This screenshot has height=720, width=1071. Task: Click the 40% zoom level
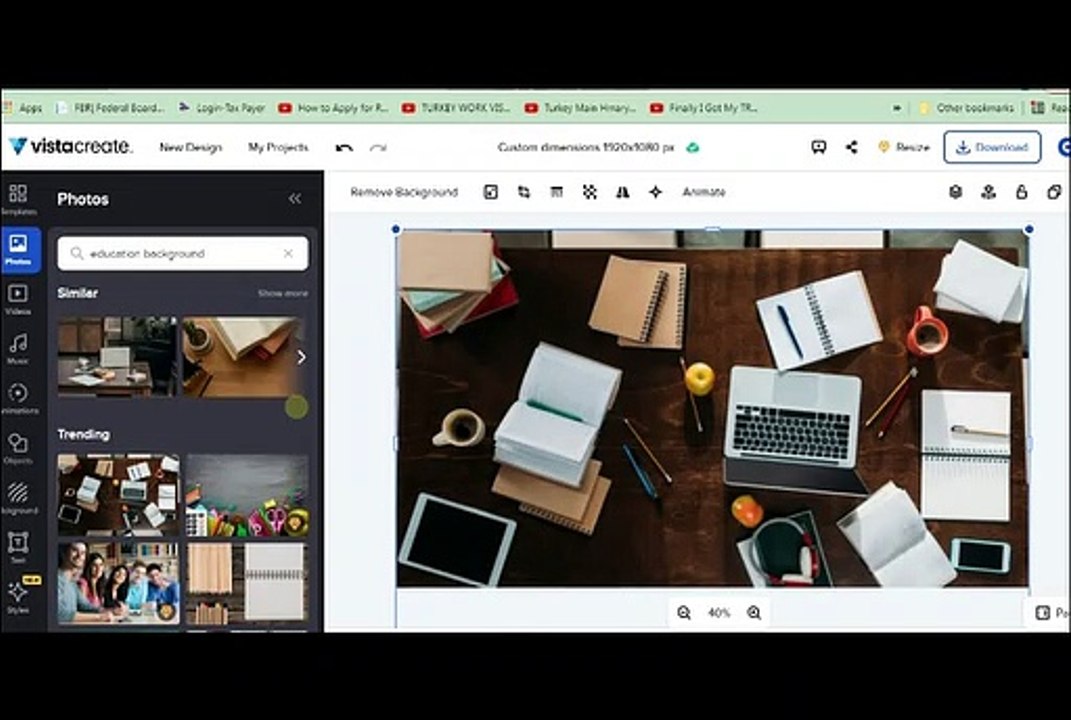[719, 613]
